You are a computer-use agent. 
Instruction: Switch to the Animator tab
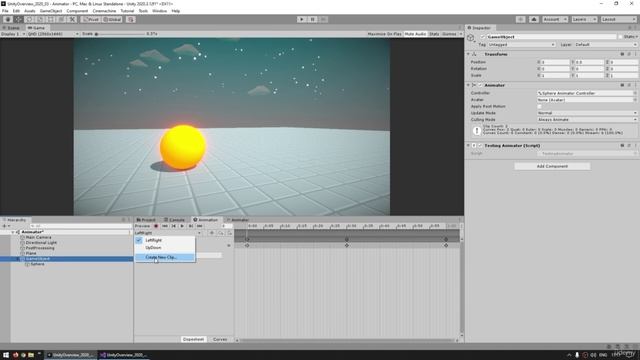pyautogui.click(x=238, y=220)
